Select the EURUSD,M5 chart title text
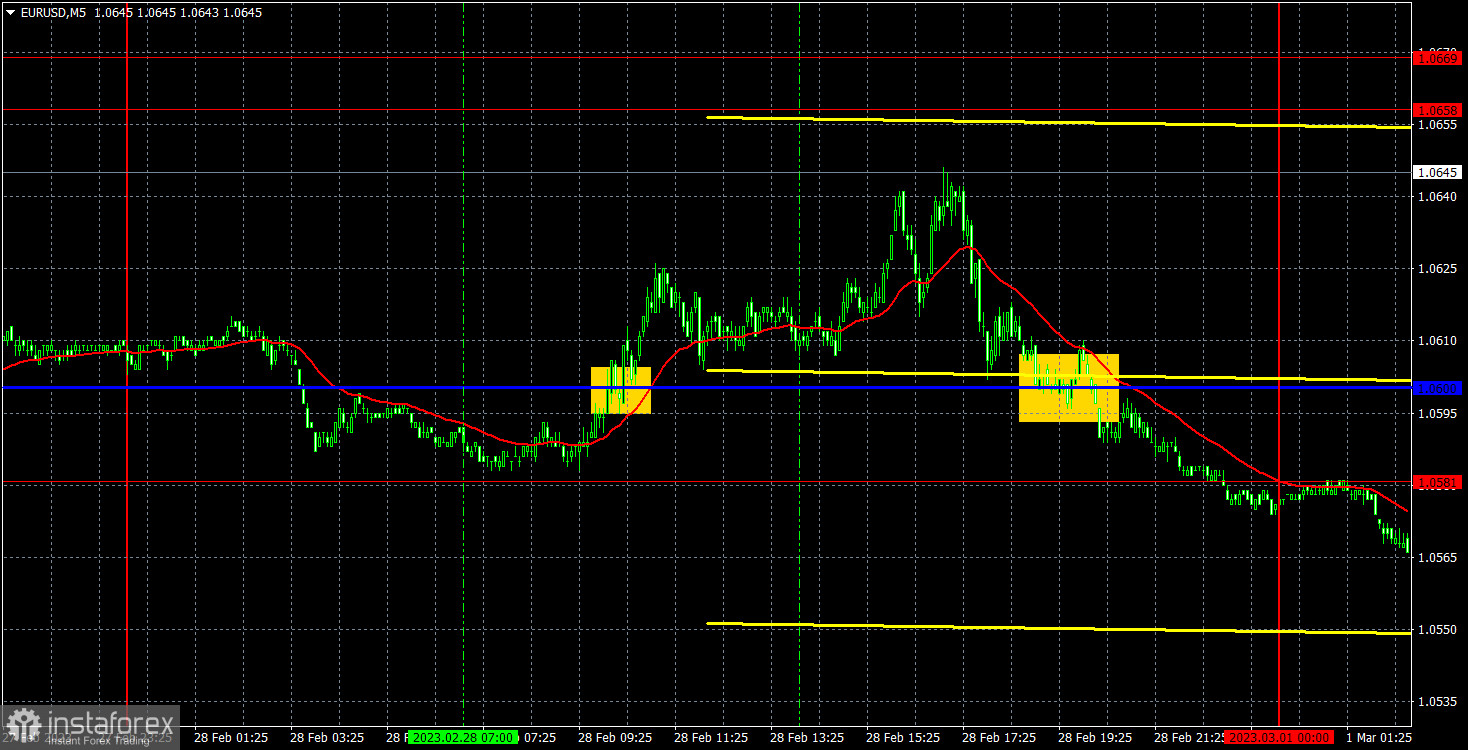 tap(53, 13)
